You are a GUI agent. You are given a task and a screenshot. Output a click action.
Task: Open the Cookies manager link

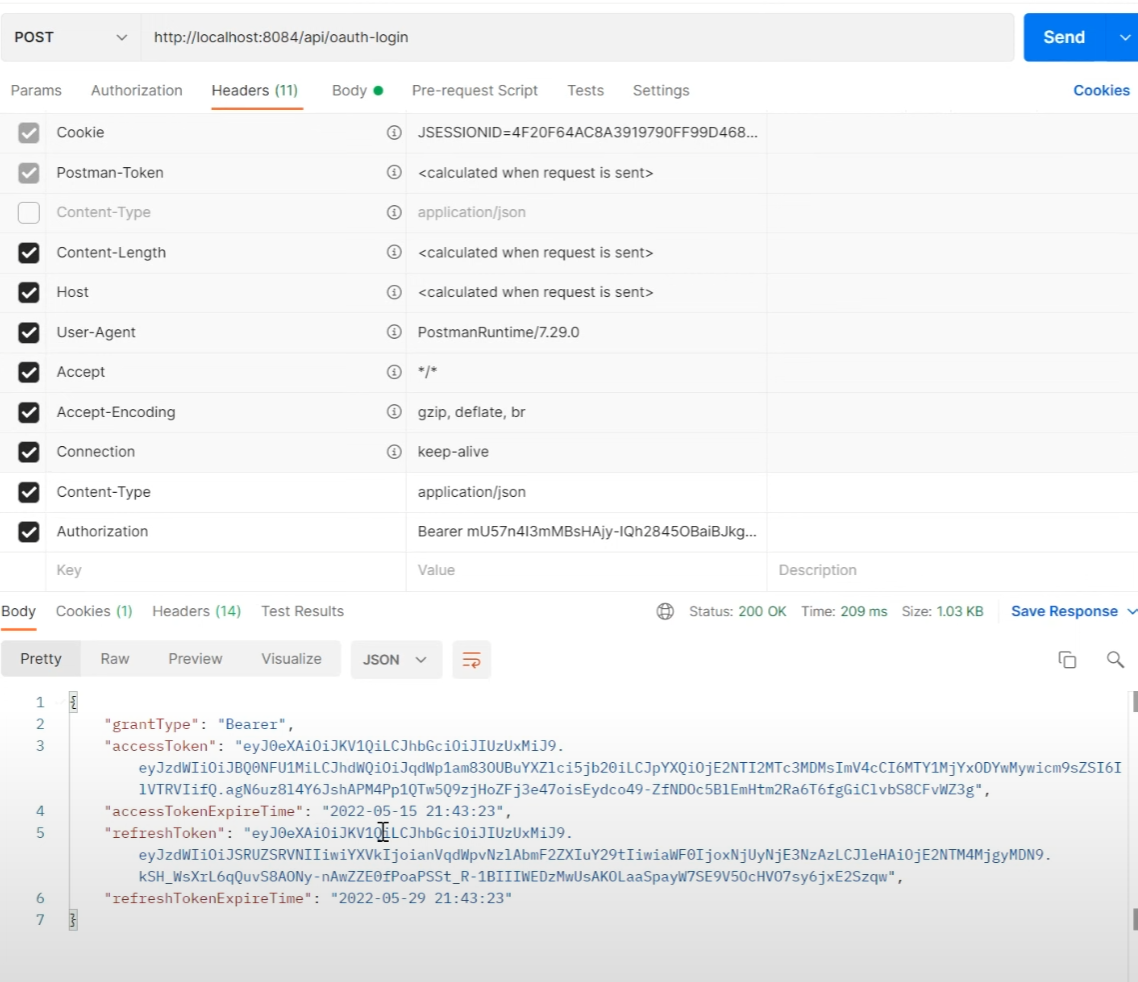coord(1101,90)
